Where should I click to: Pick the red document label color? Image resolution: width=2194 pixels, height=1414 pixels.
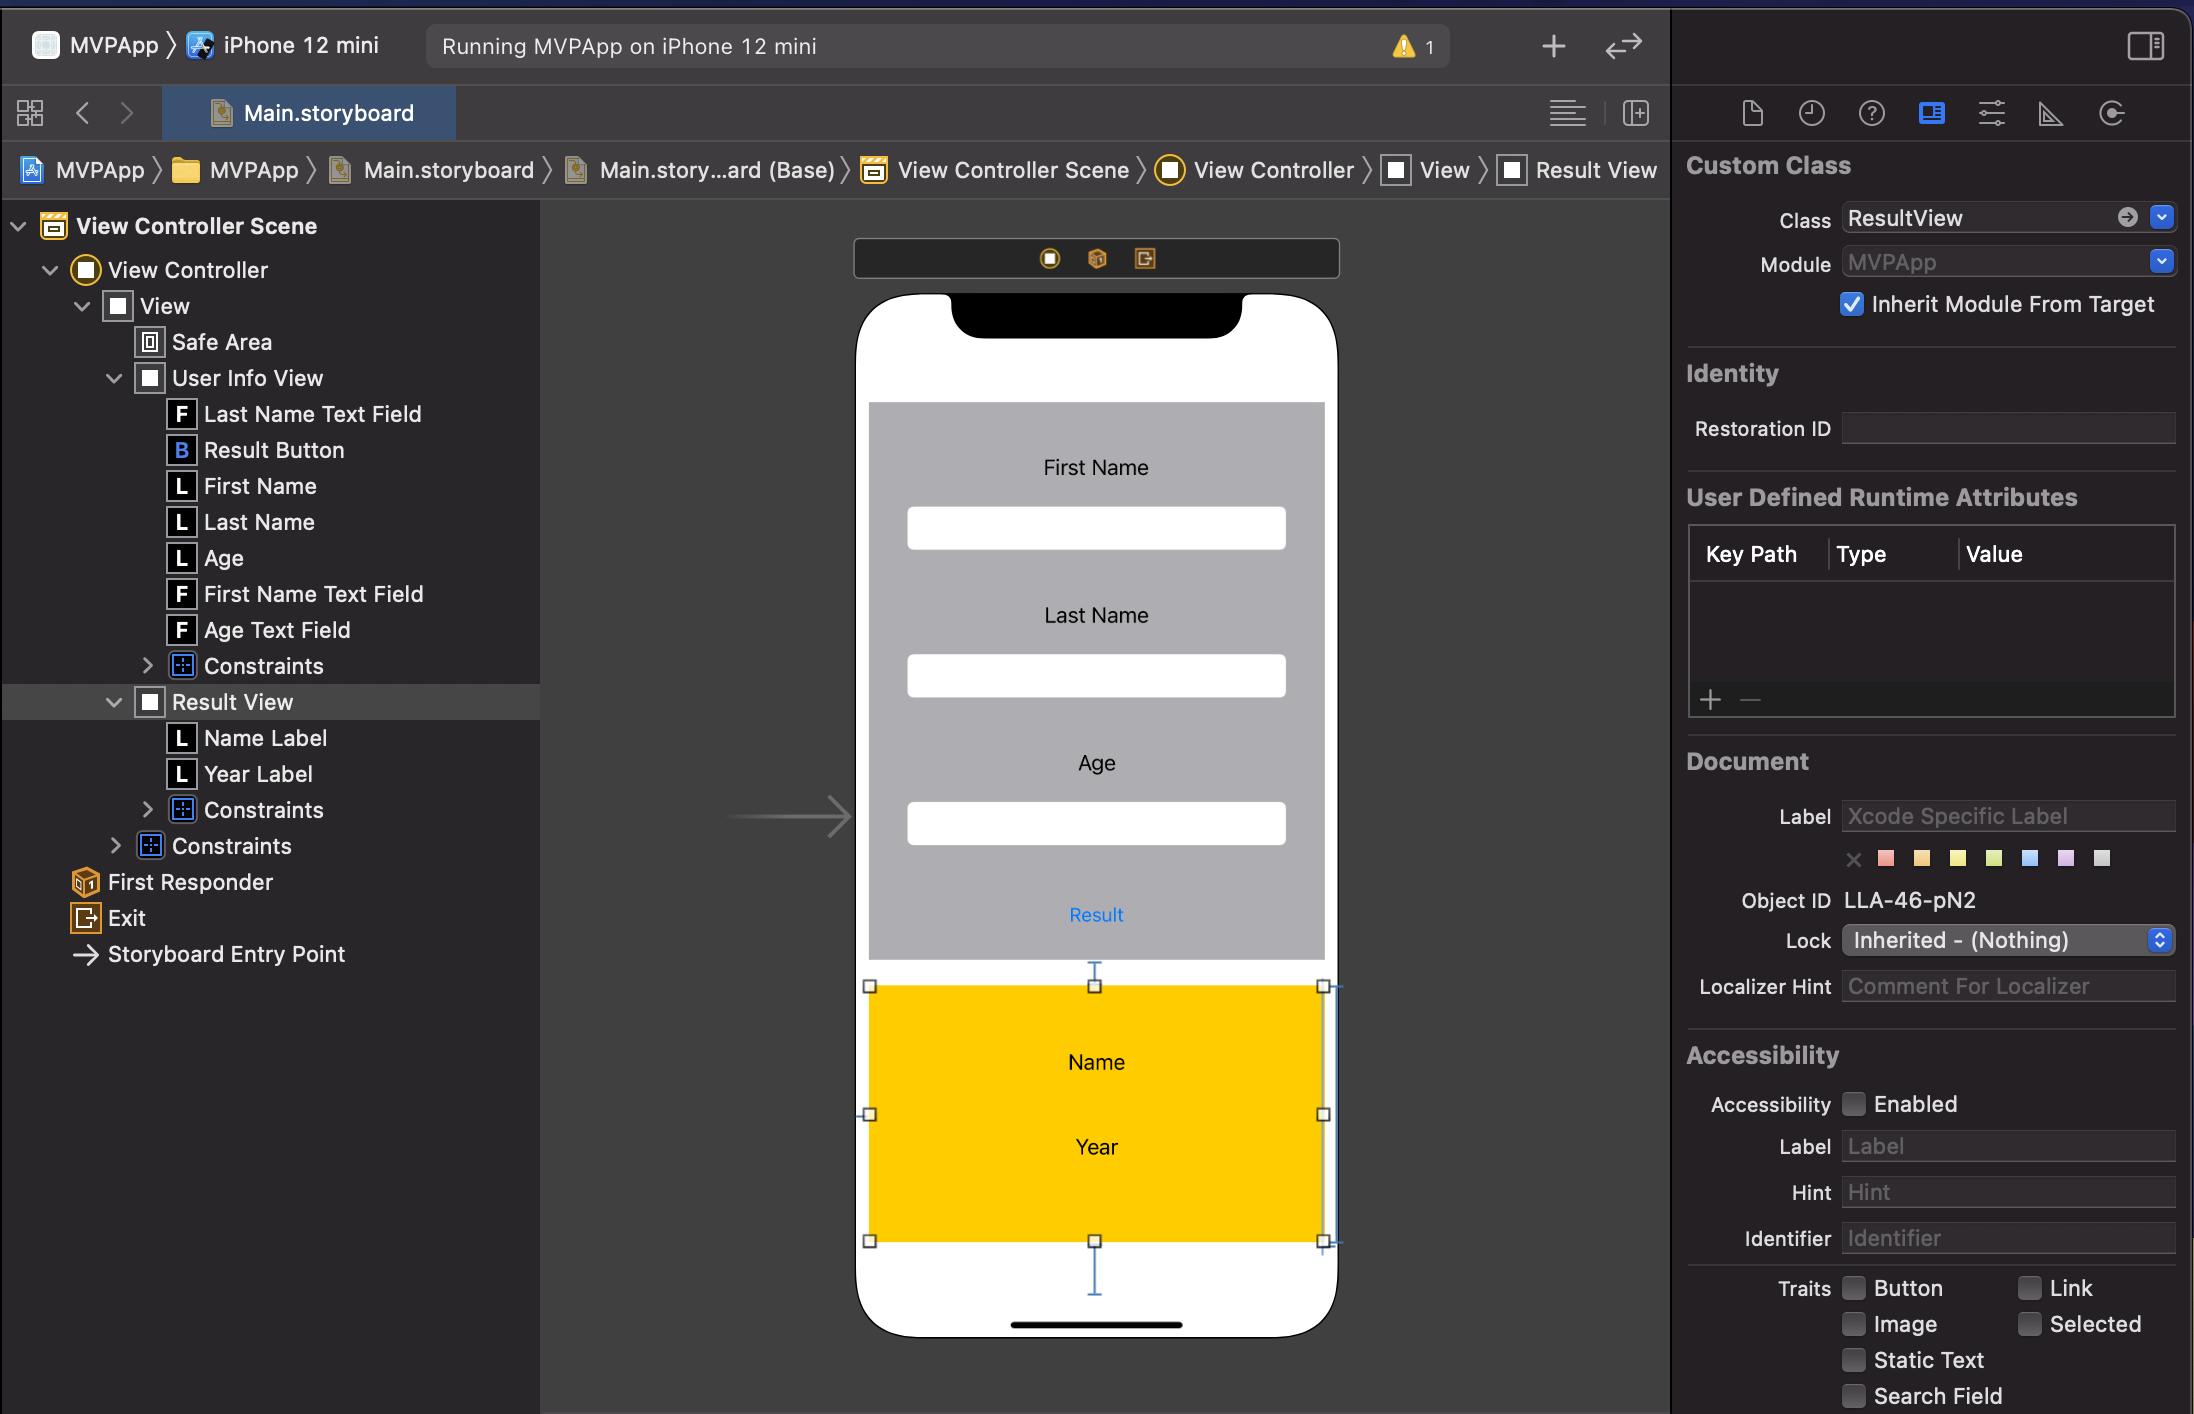pyautogui.click(x=1886, y=858)
